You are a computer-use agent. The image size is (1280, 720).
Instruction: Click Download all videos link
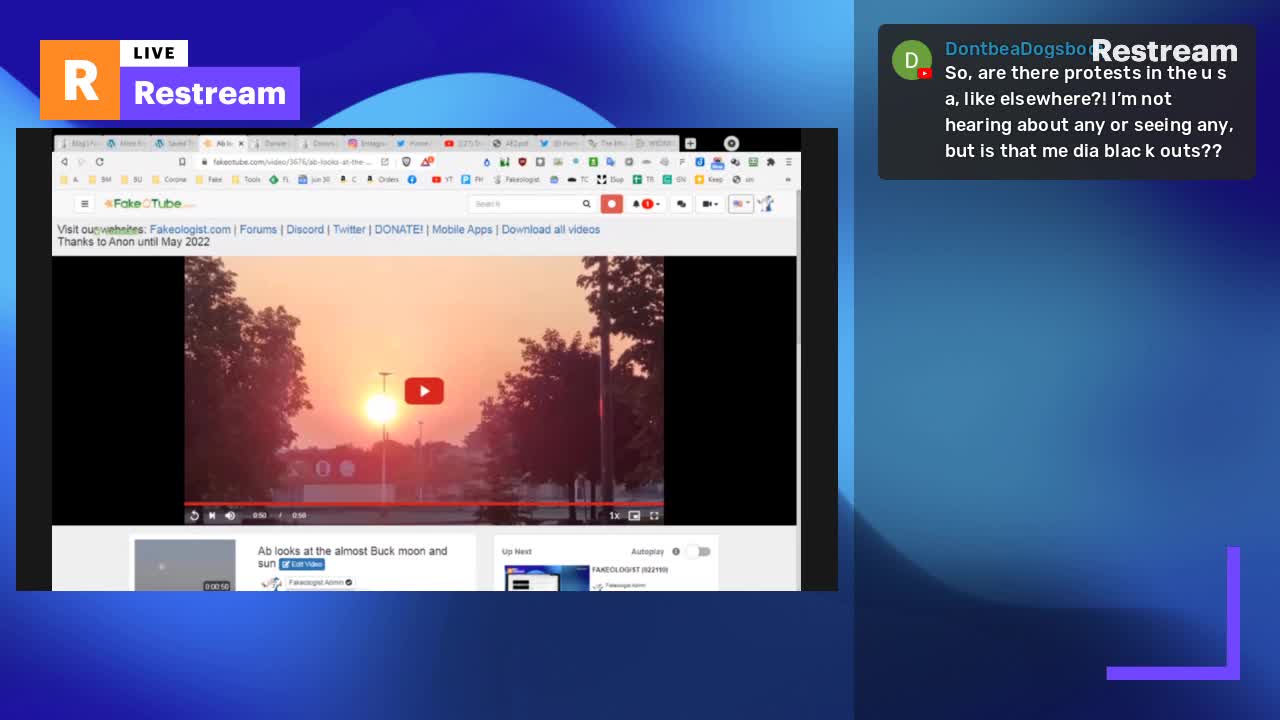tap(551, 230)
